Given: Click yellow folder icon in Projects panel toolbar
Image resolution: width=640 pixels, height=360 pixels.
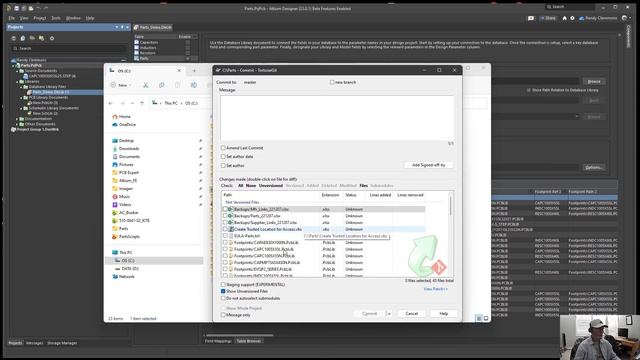Looking at the screenshot, I should click(x=41, y=38).
